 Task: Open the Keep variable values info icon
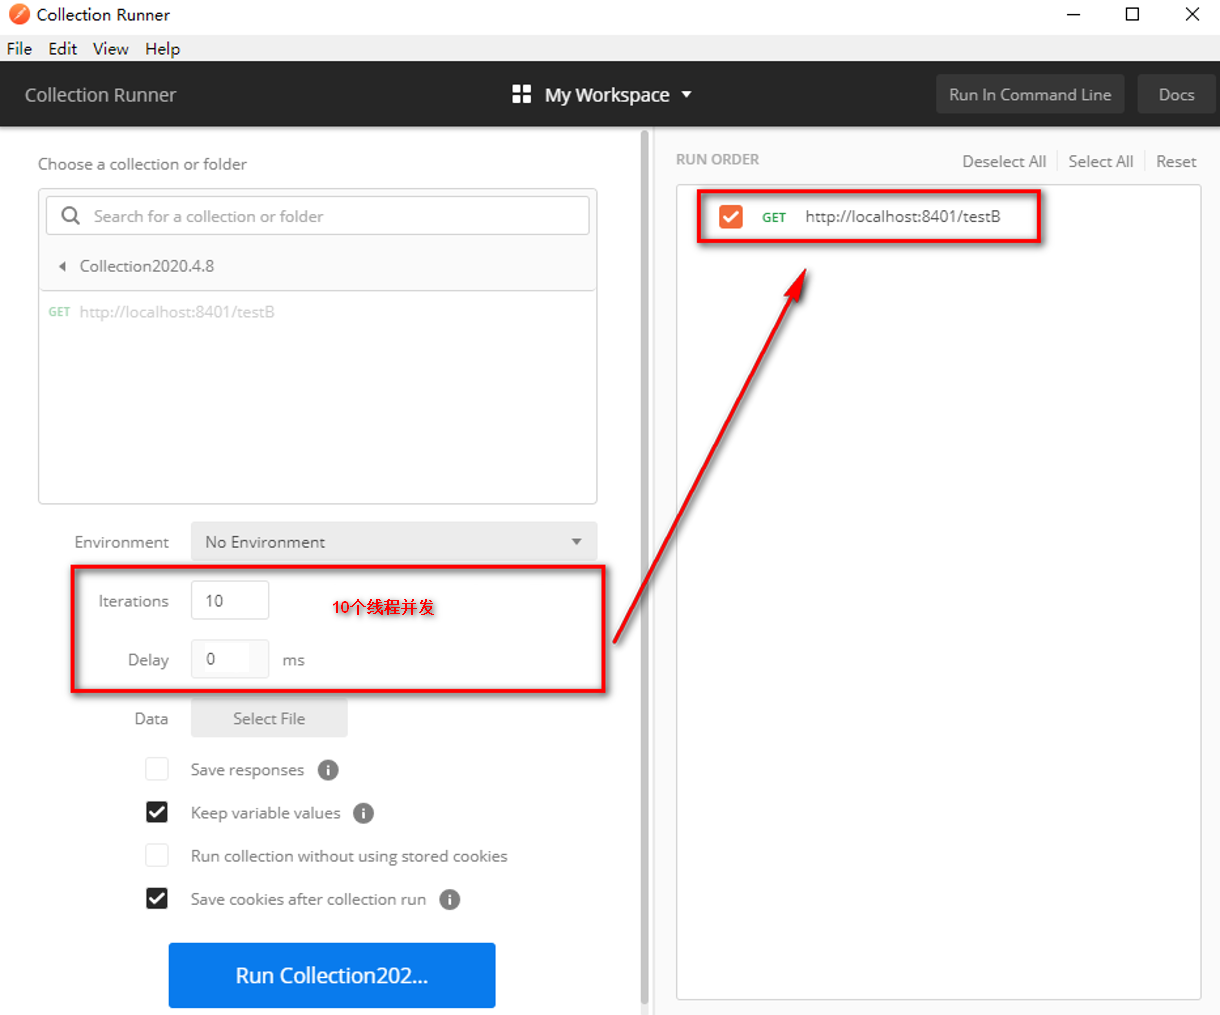click(364, 813)
